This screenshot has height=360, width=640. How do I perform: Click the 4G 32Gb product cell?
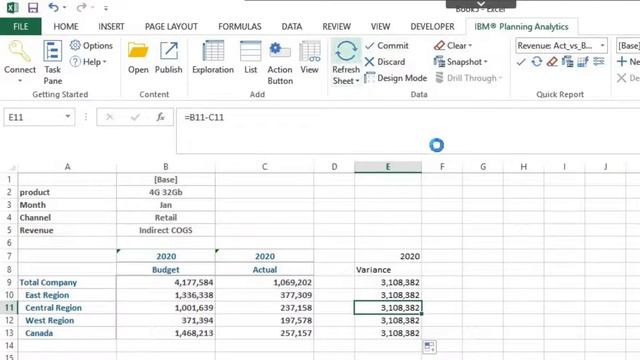tap(166, 192)
